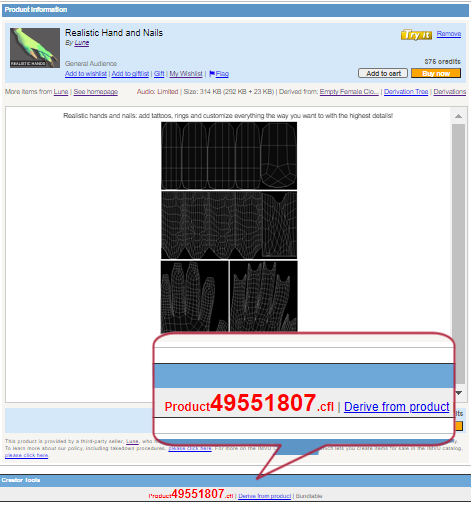Click the Try It badge icon
471x506 pixels.
click(416, 35)
